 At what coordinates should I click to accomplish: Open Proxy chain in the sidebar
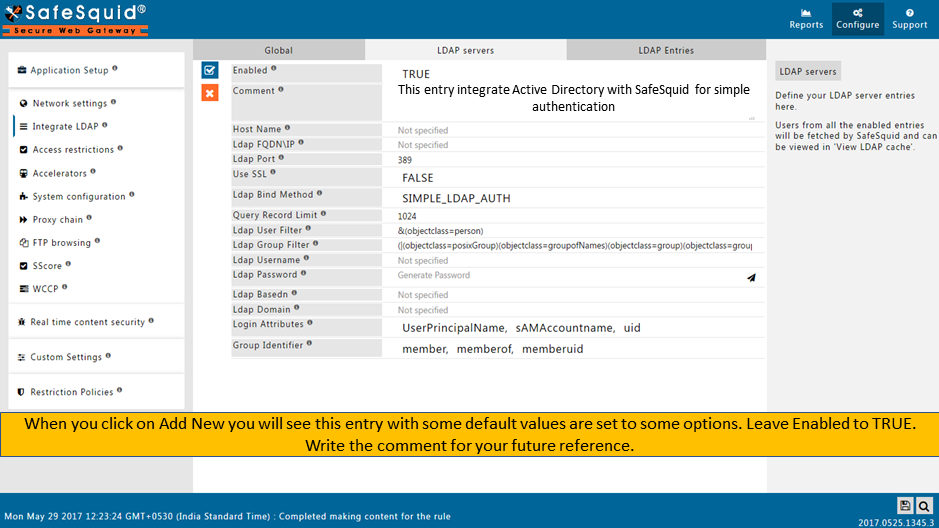(x=60, y=220)
